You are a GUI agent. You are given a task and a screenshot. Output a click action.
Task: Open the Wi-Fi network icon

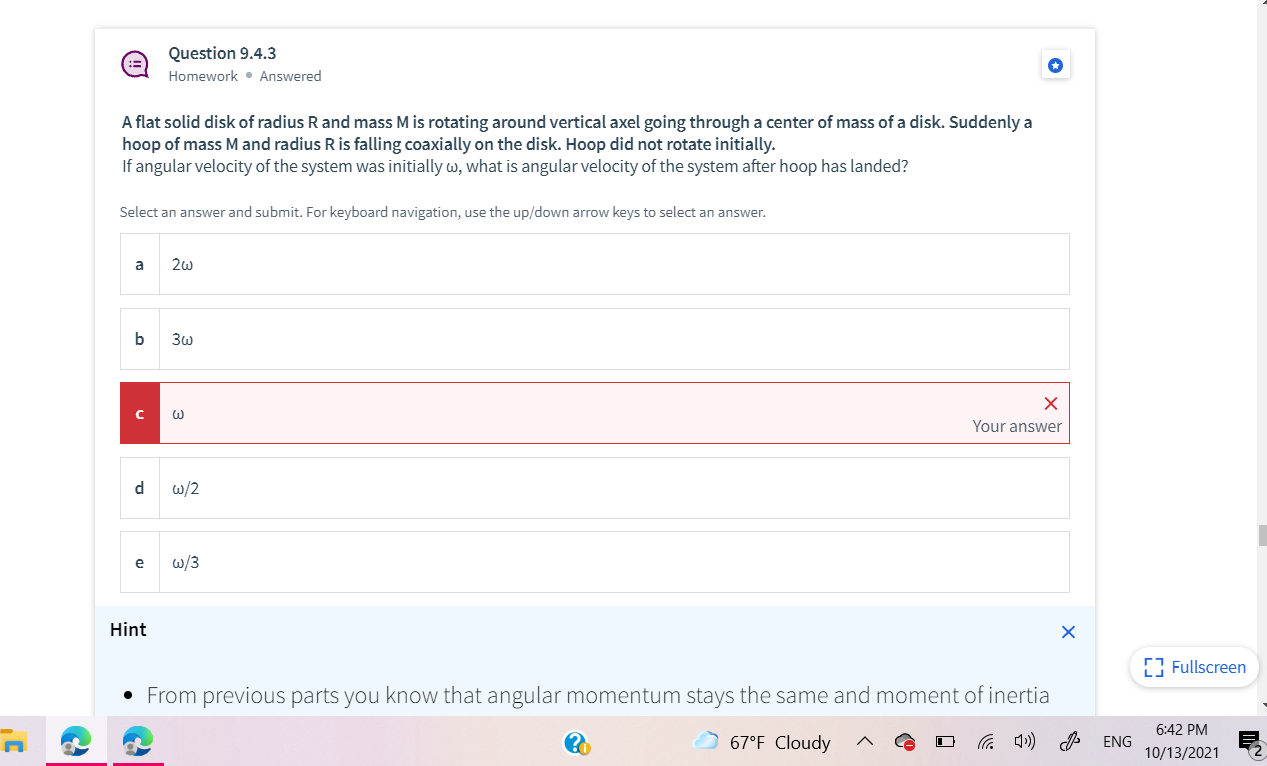pos(985,742)
